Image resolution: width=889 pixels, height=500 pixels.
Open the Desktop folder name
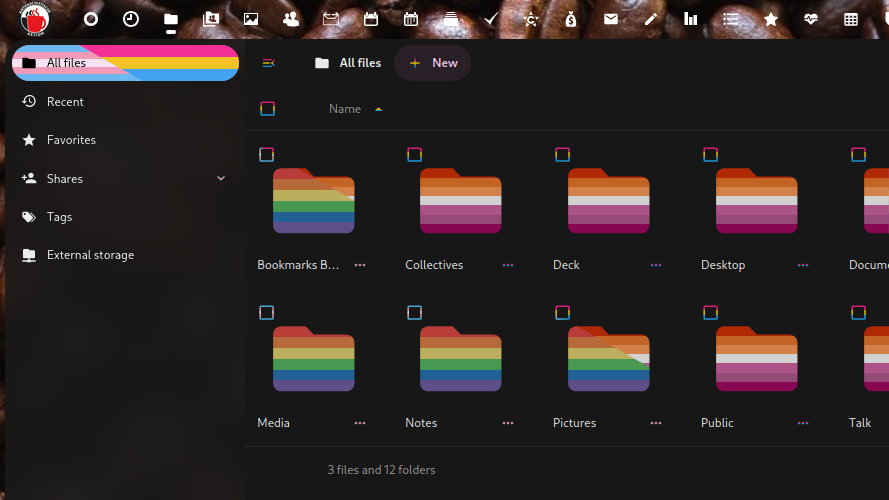(723, 265)
